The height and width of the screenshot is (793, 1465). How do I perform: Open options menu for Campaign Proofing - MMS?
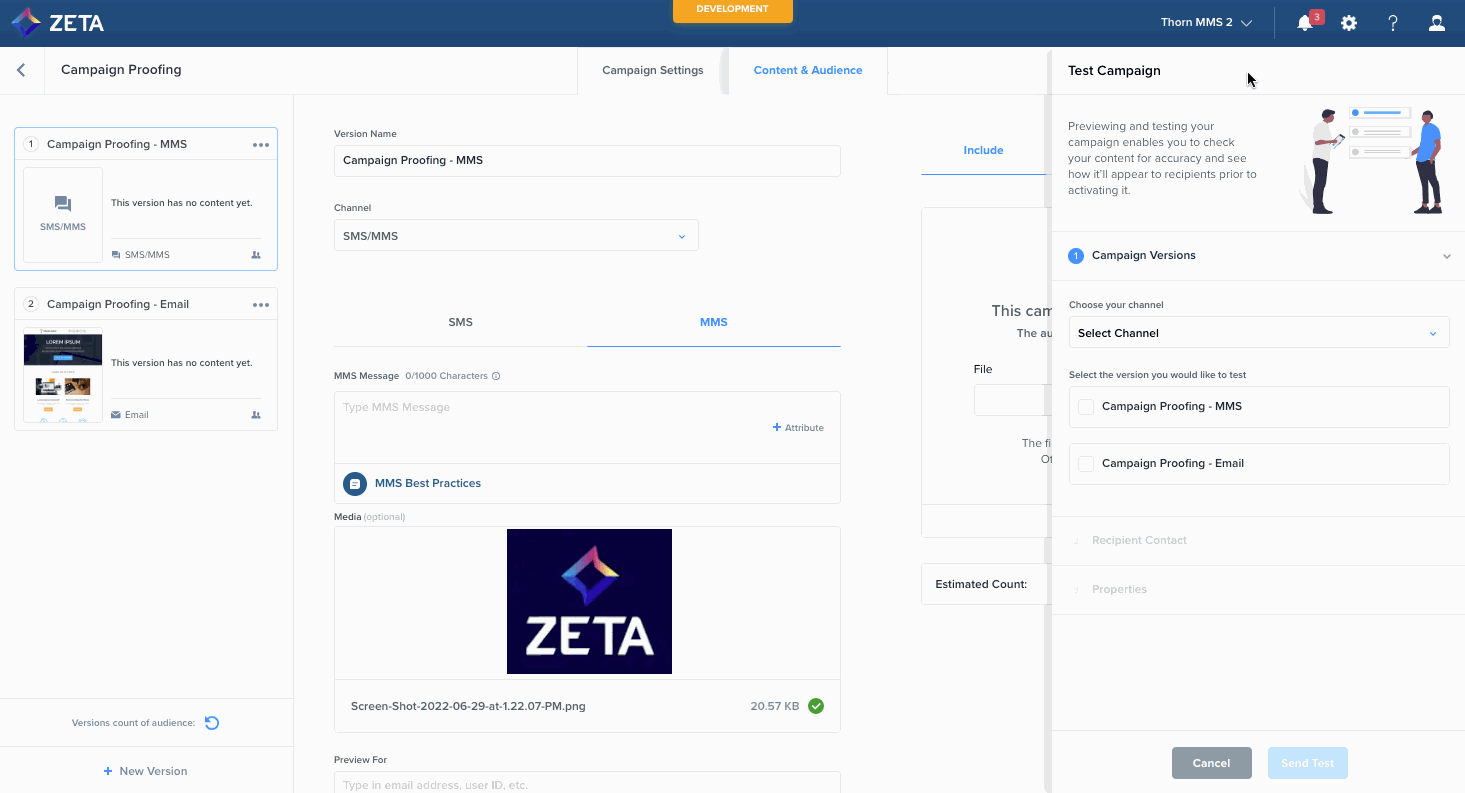261,144
